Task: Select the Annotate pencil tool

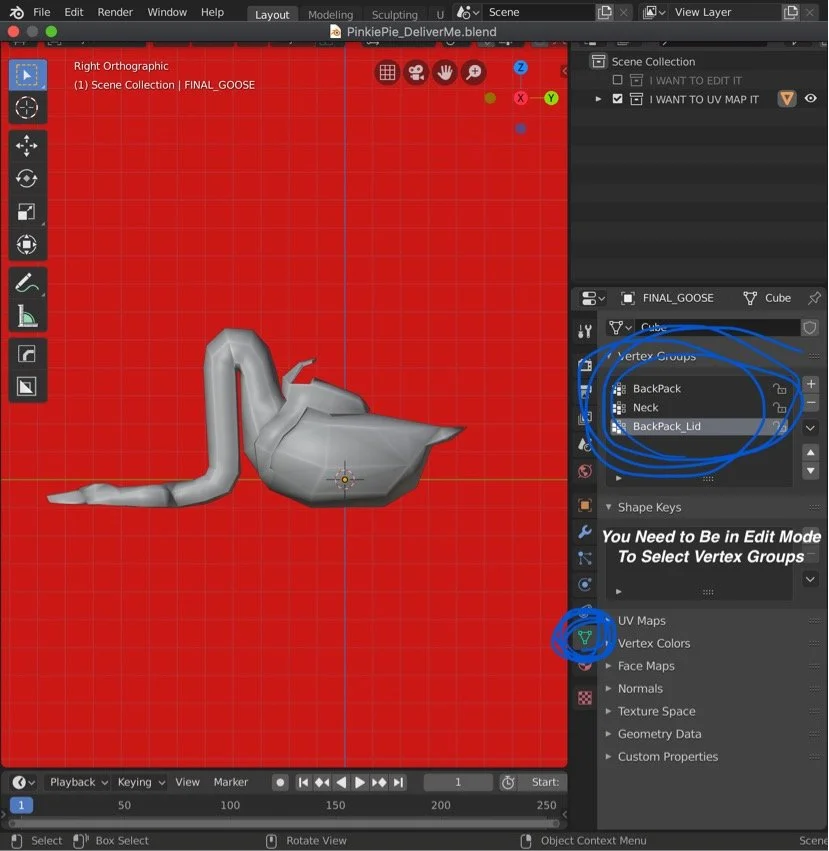Action: tap(27, 283)
